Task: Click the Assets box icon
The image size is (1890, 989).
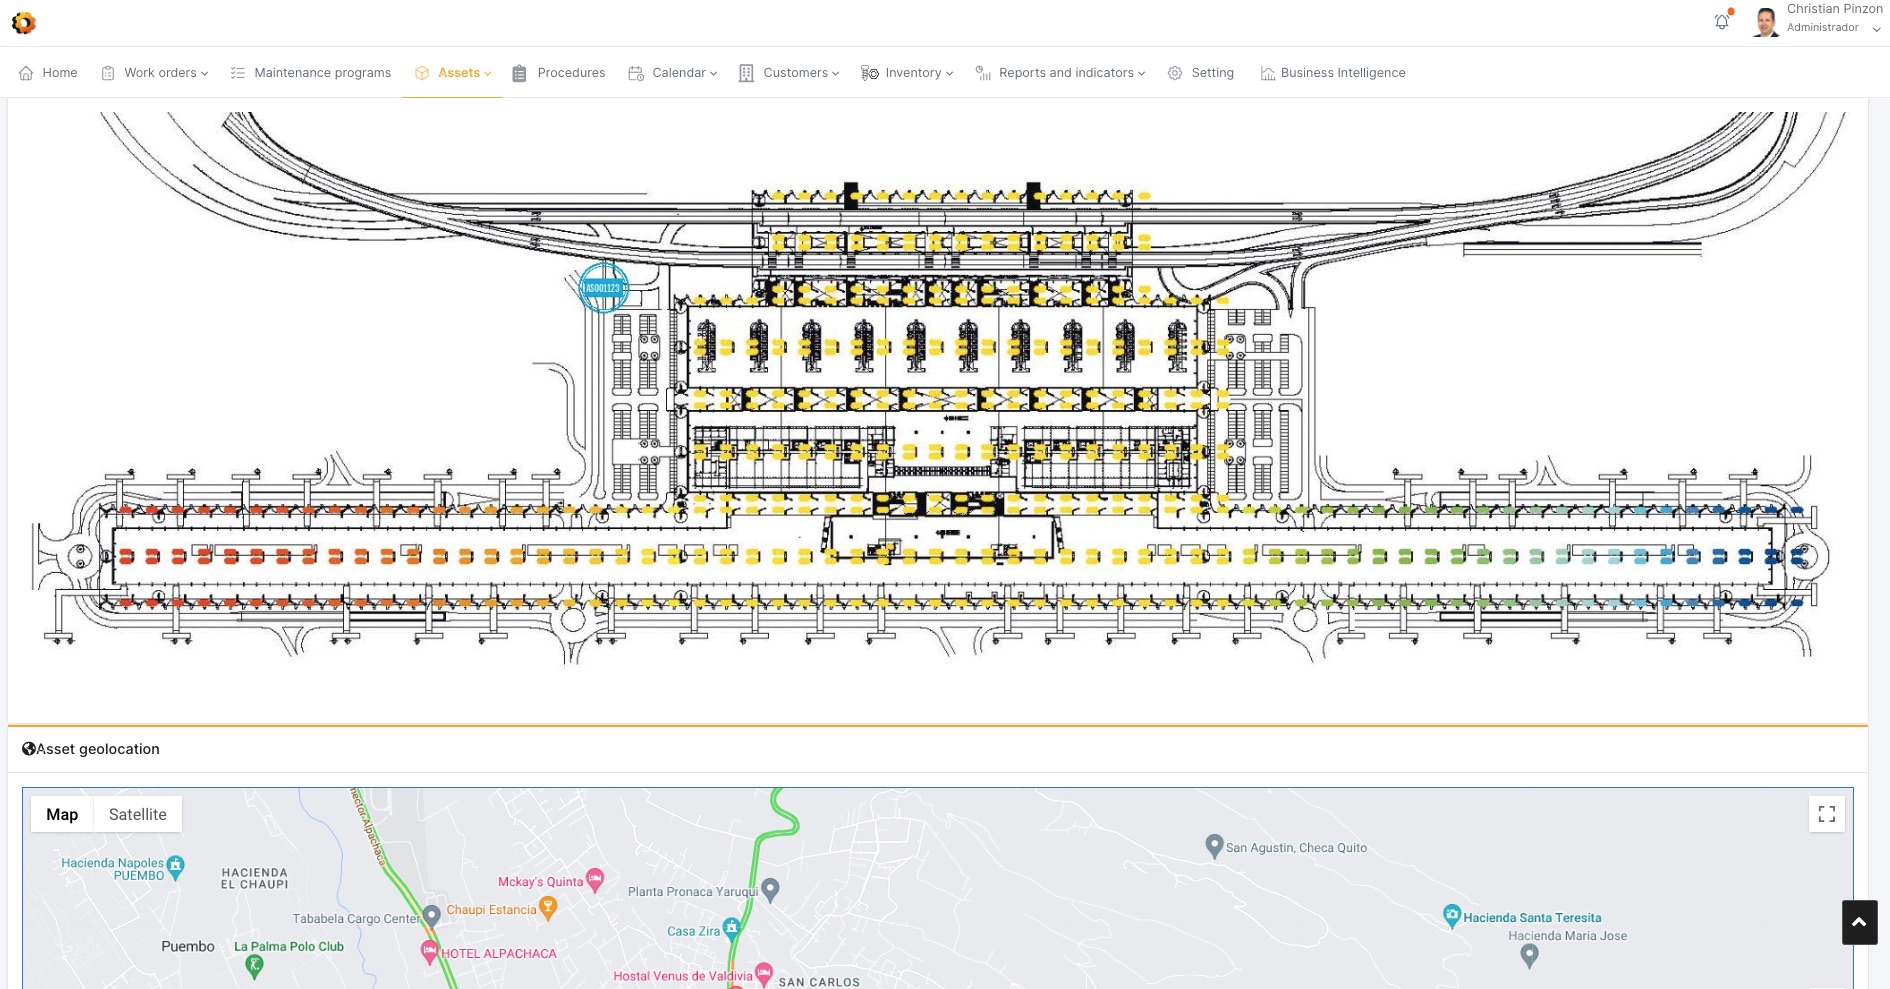Action: tap(422, 73)
